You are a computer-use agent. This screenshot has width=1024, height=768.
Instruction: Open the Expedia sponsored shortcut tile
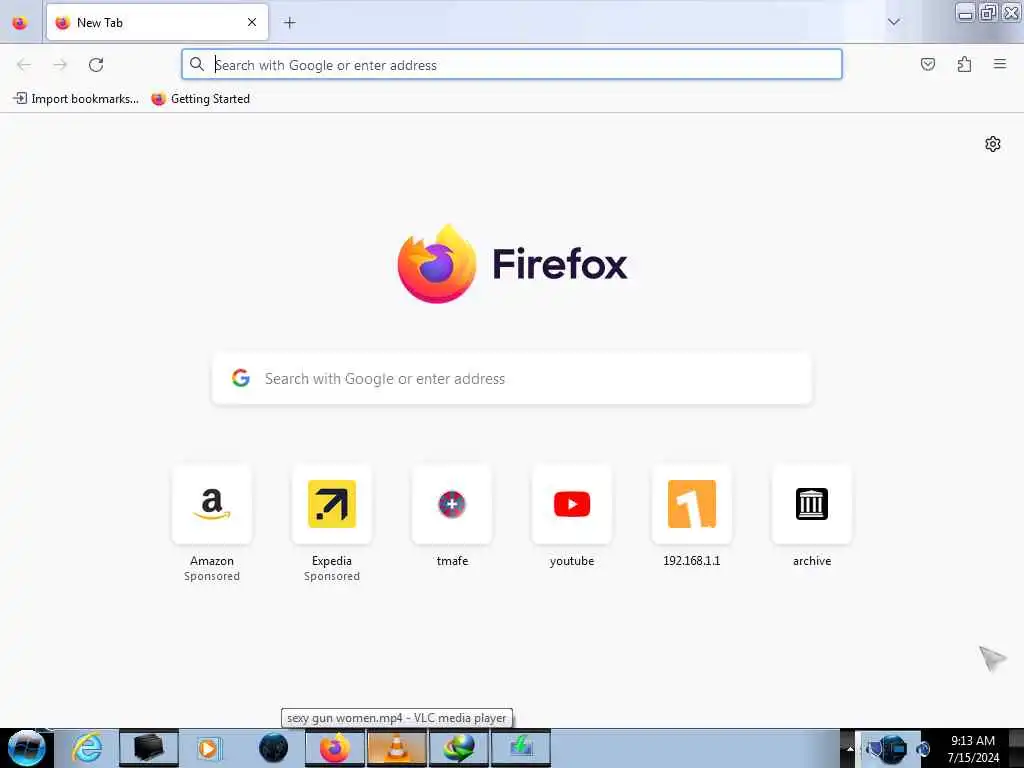coord(332,504)
